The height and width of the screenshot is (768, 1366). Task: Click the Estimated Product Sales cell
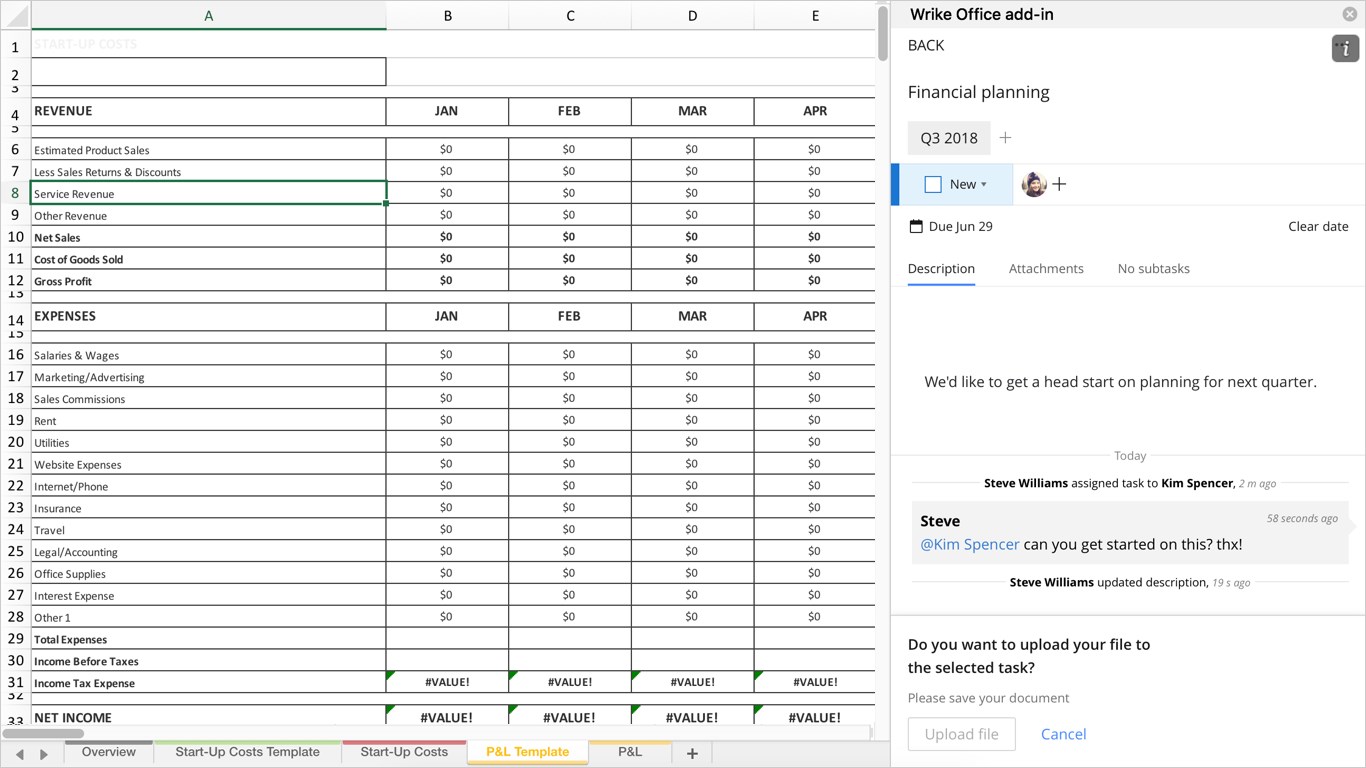[x=208, y=149]
